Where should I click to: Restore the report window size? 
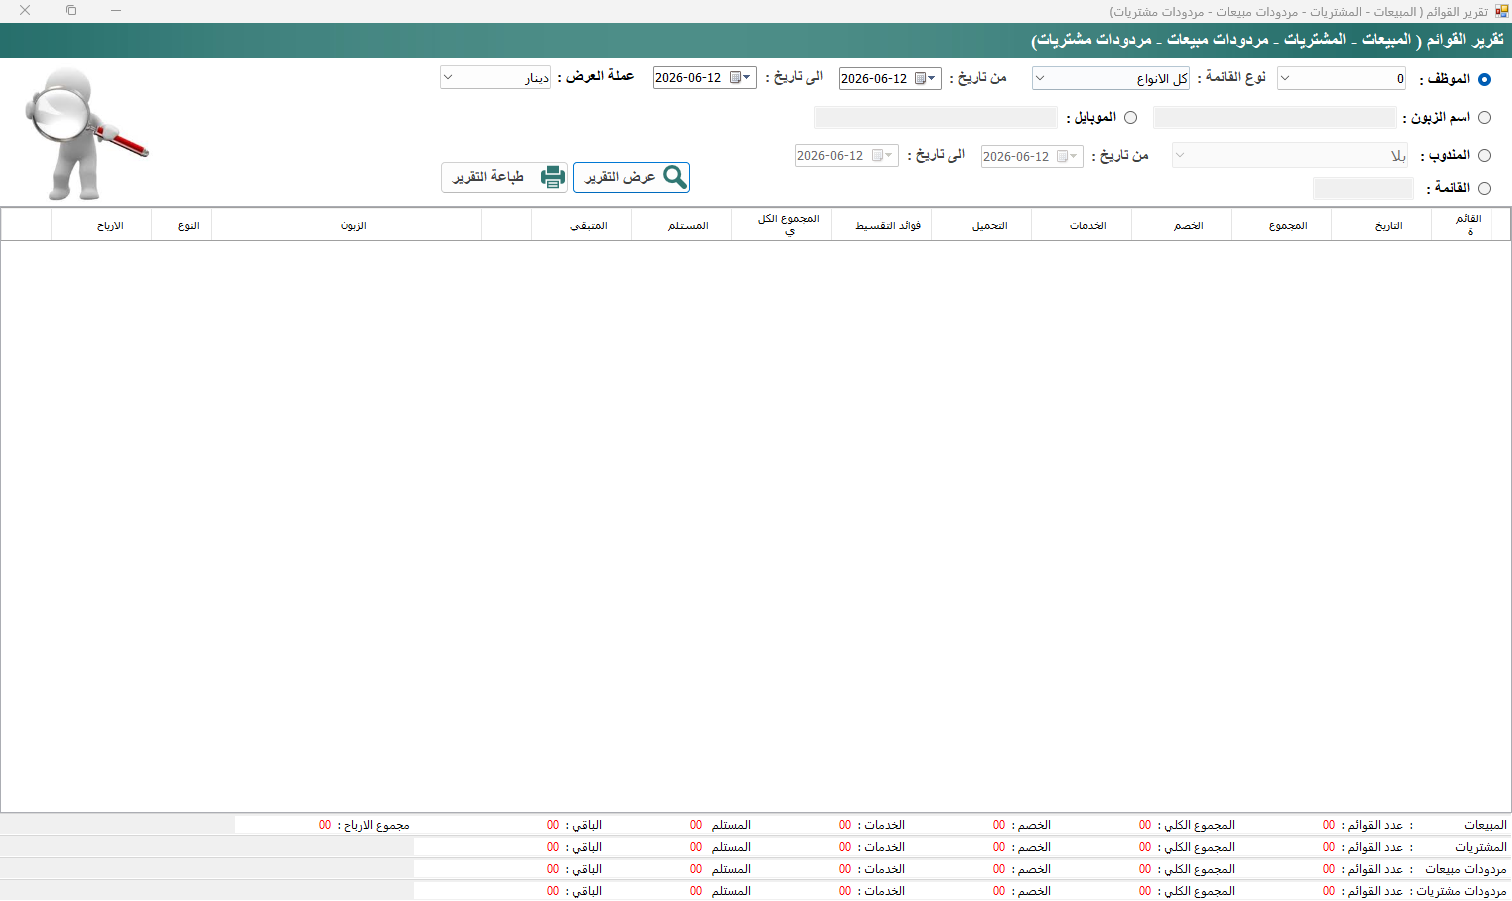[x=71, y=10]
